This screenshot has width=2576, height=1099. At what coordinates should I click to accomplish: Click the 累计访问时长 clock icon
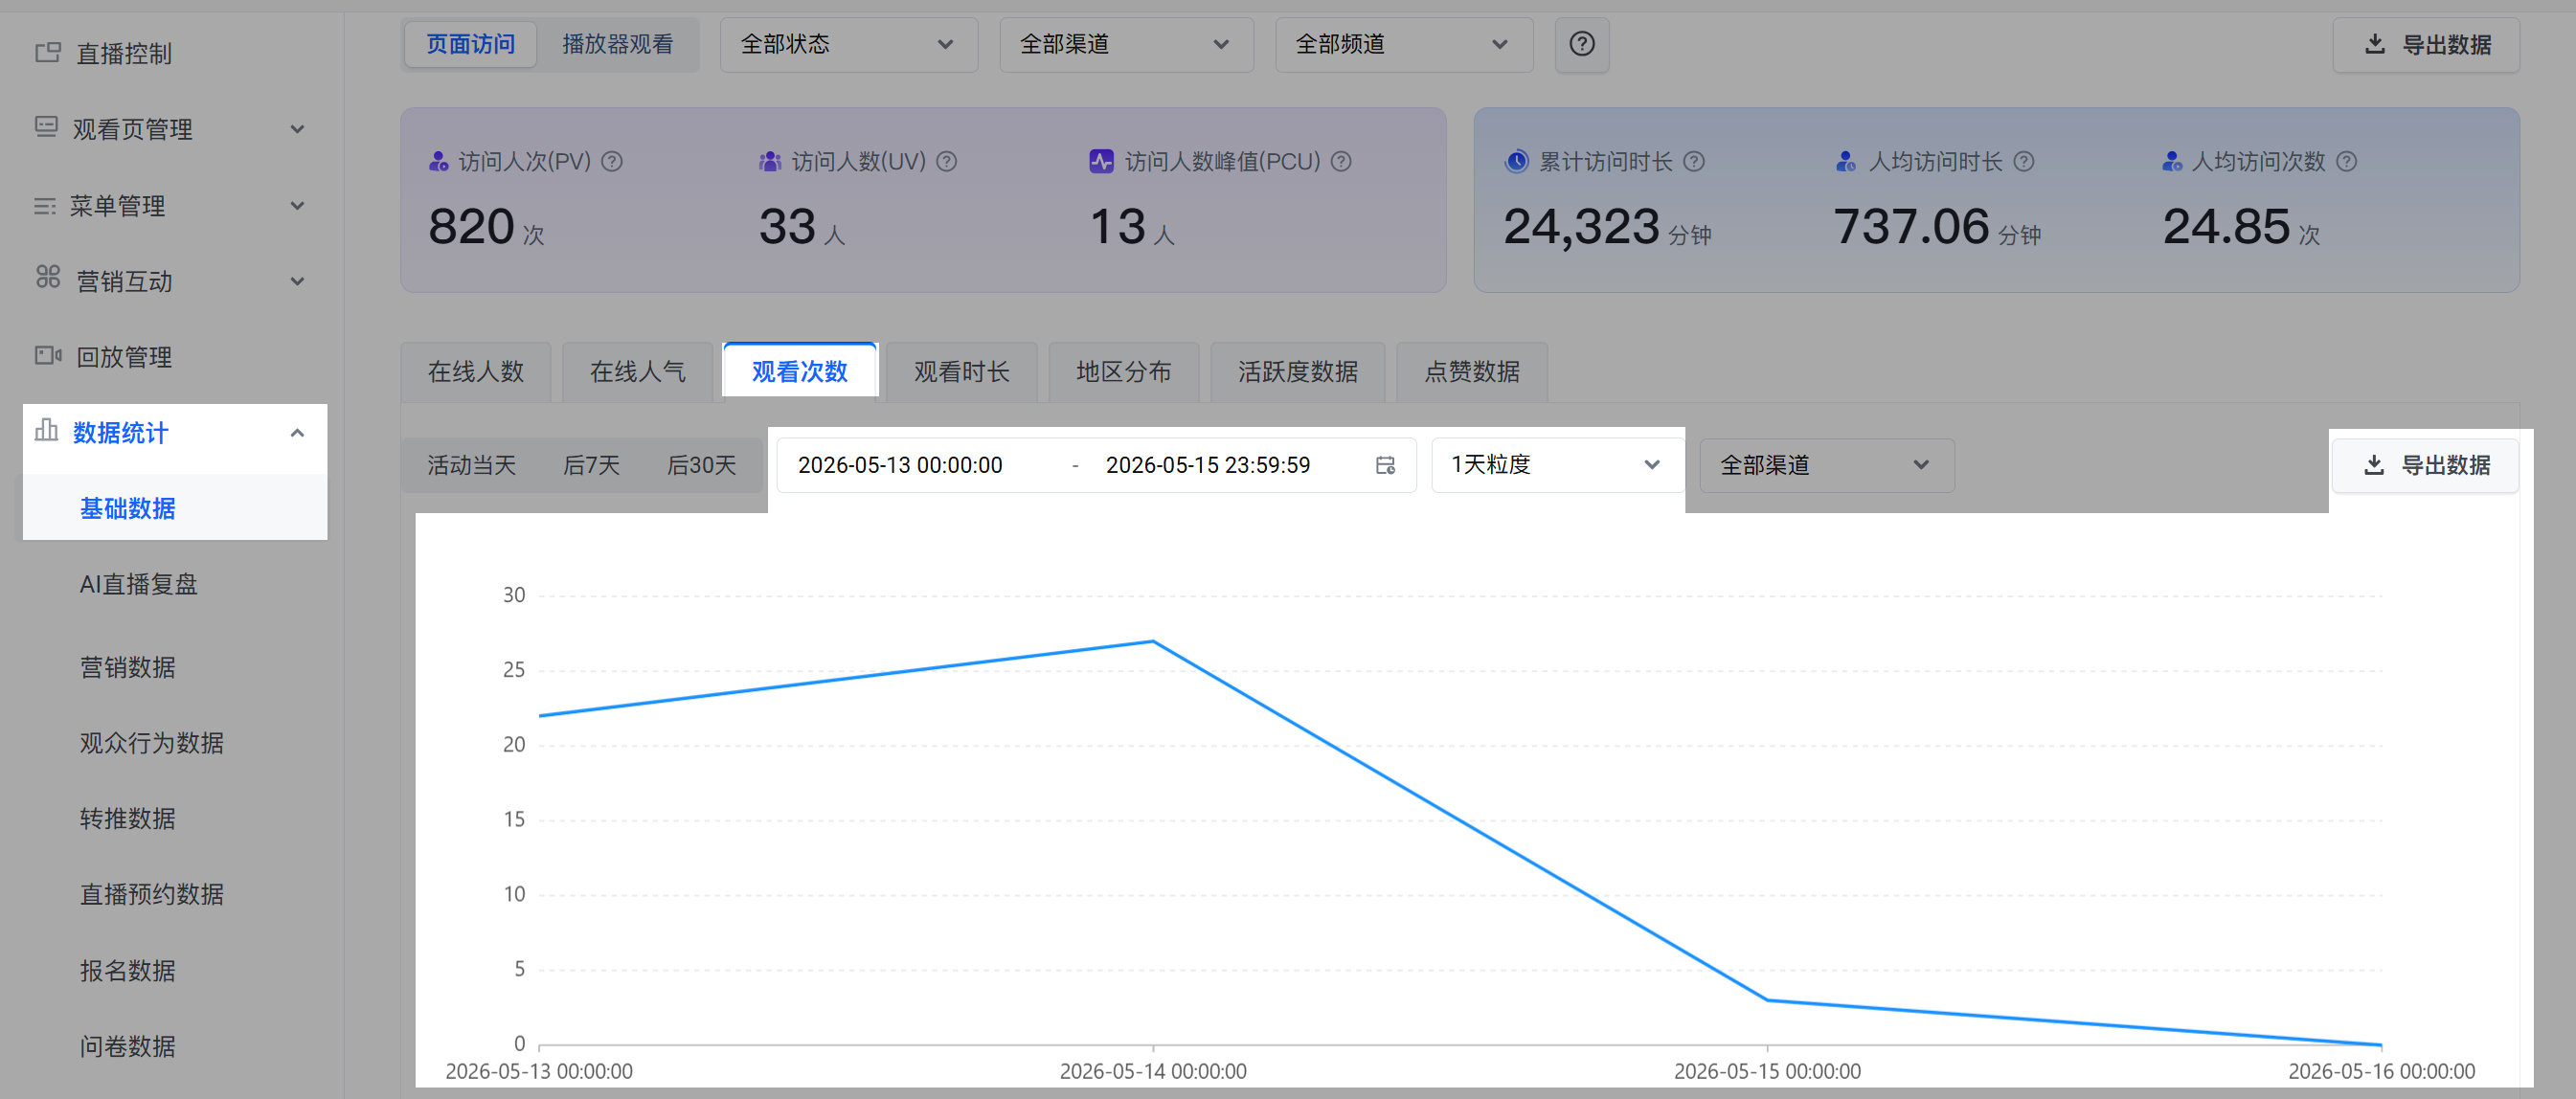coord(1516,161)
